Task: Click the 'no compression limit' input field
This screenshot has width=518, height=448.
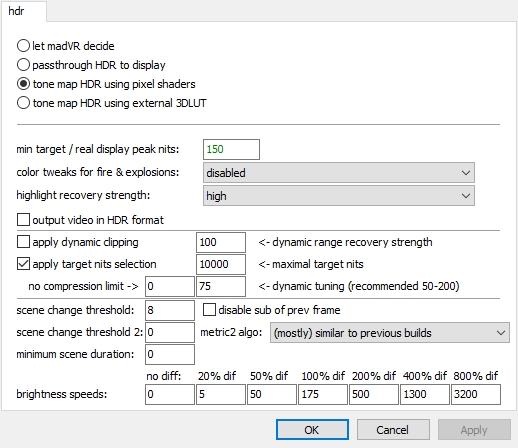Action: 170,286
